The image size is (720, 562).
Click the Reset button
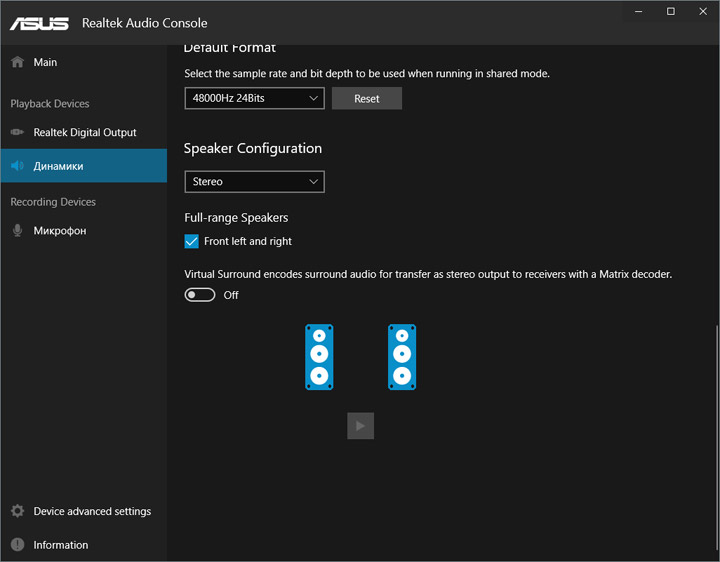coord(366,99)
